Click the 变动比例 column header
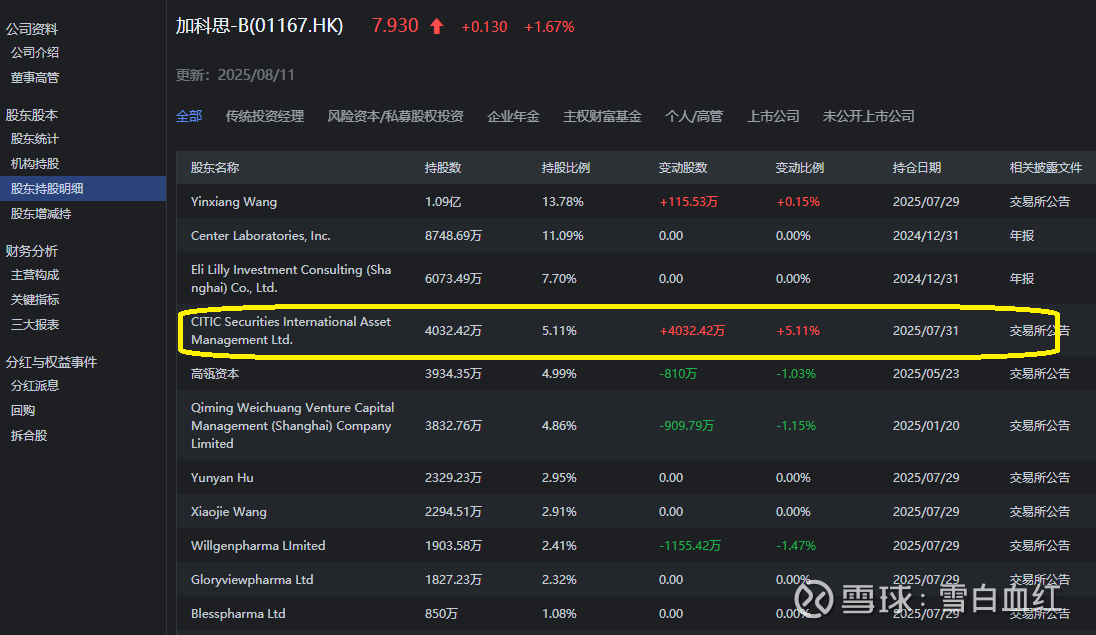Image resolution: width=1096 pixels, height=635 pixels. (800, 168)
